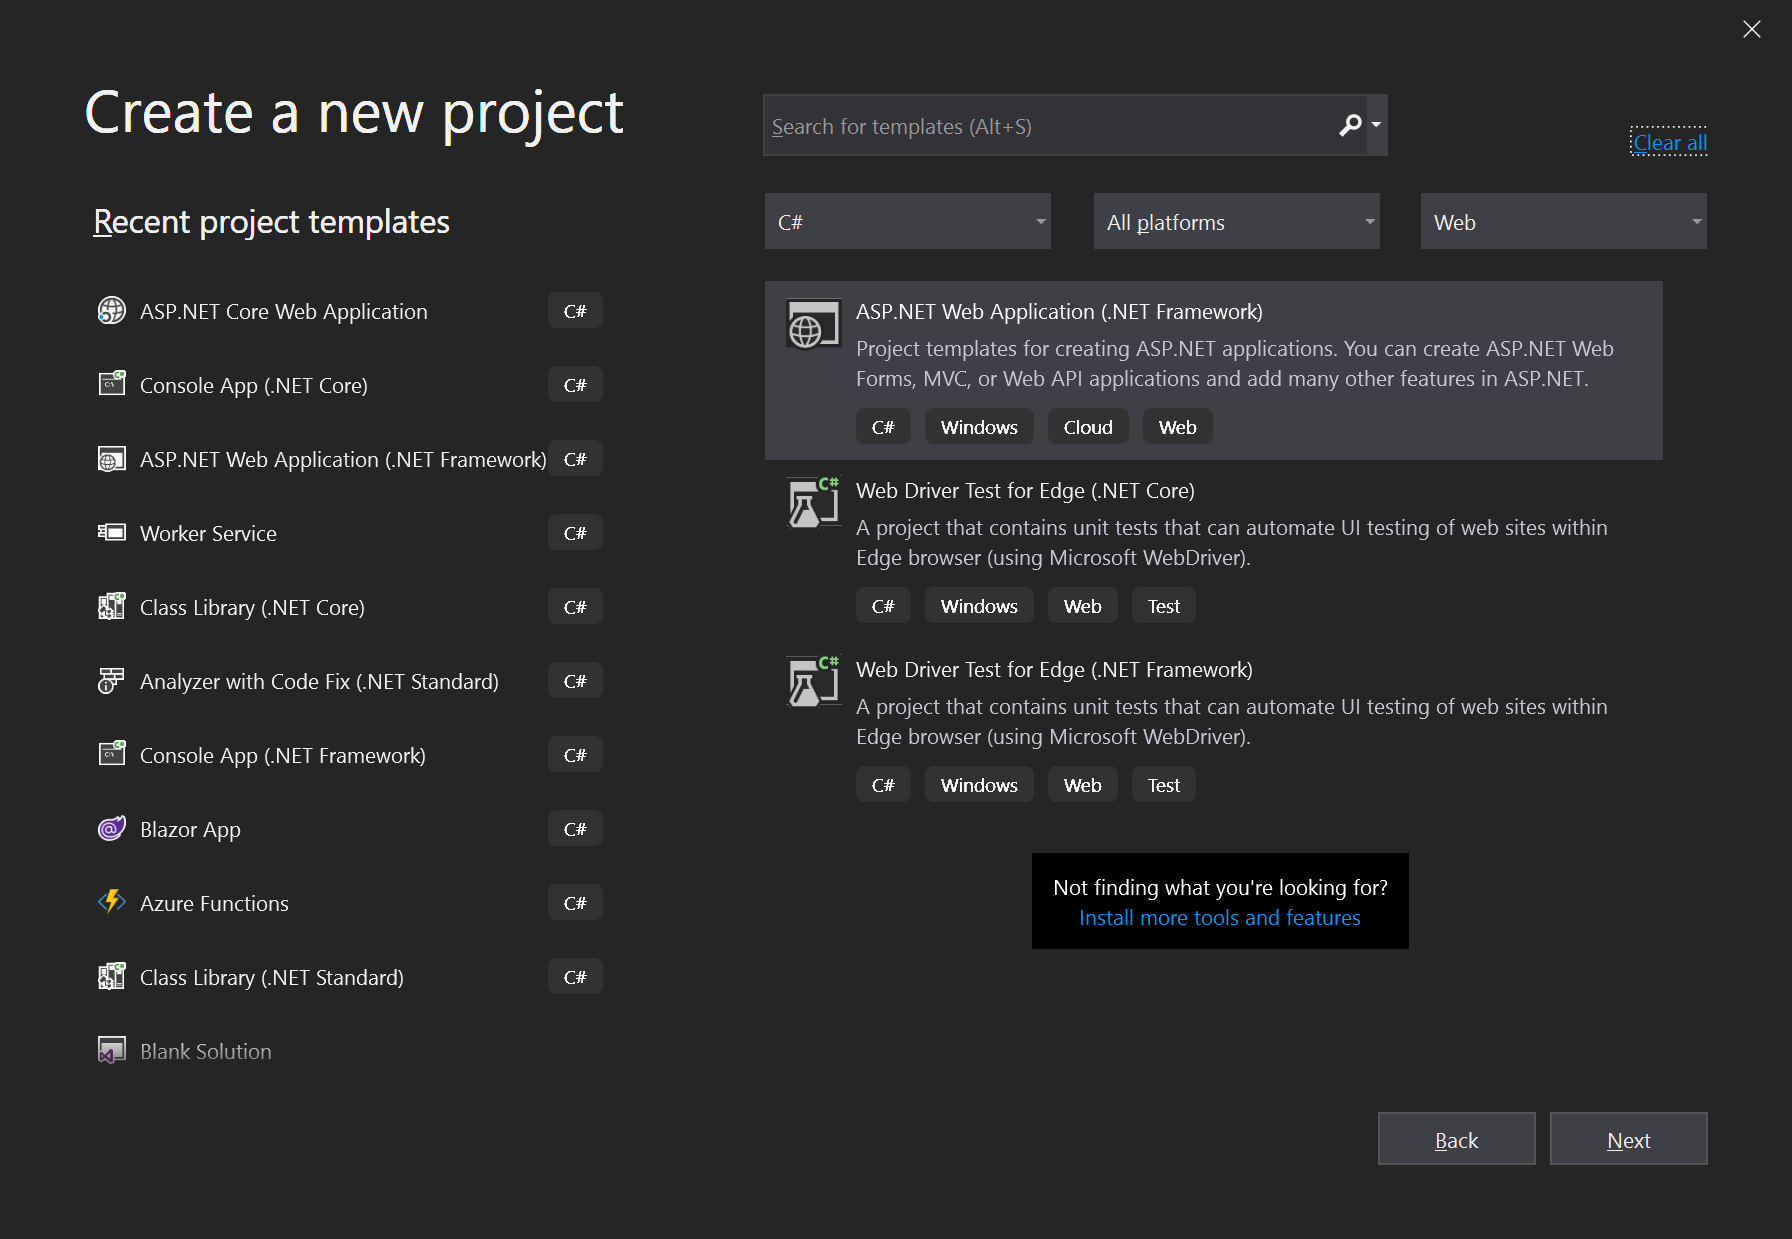Click the template search field

[x=1050, y=125]
